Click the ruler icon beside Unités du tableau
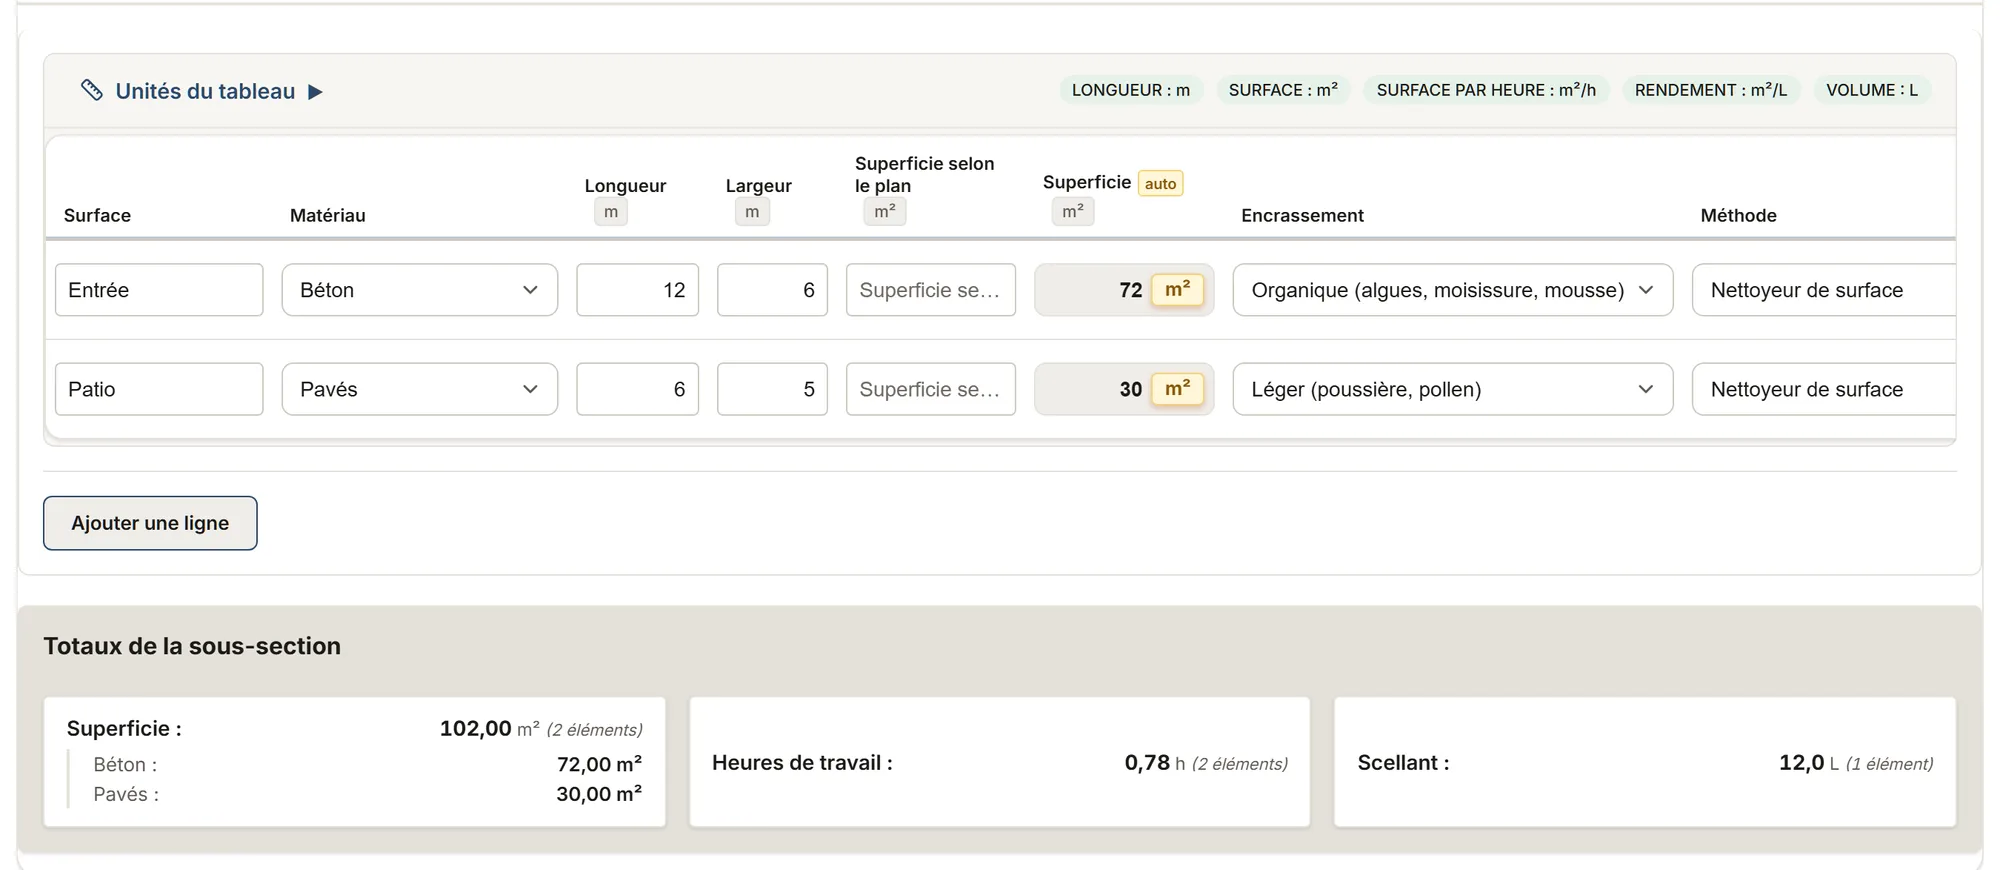Image resolution: width=2000 pixels, height=870 pixels. 92,91
